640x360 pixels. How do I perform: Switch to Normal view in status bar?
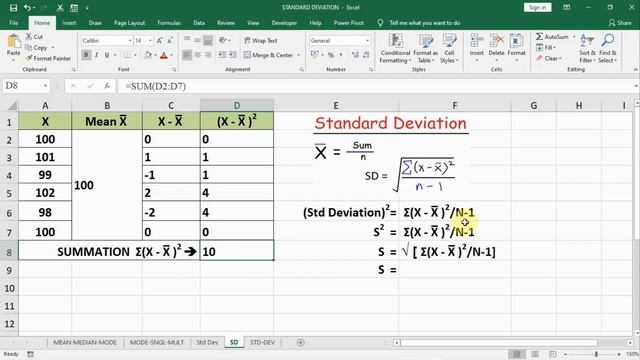pyautogui.click(x=516, y=354)
